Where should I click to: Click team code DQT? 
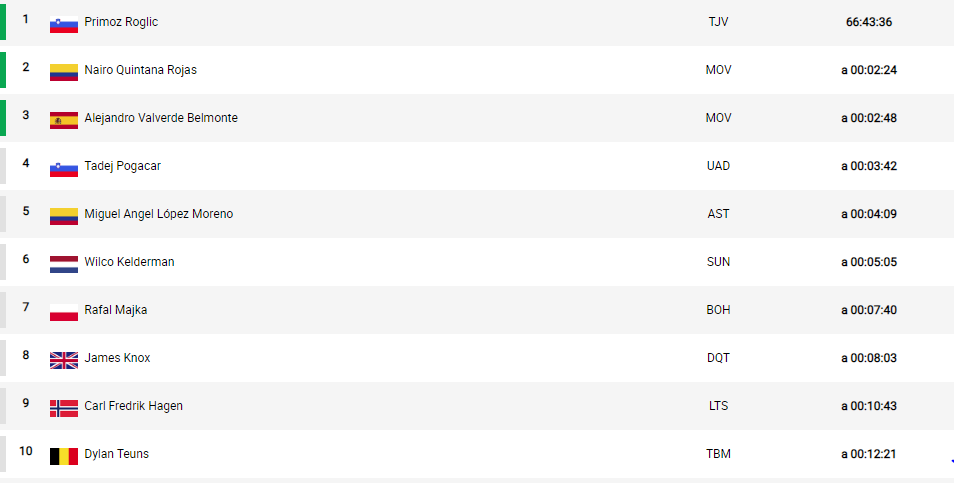coord(719,358)
